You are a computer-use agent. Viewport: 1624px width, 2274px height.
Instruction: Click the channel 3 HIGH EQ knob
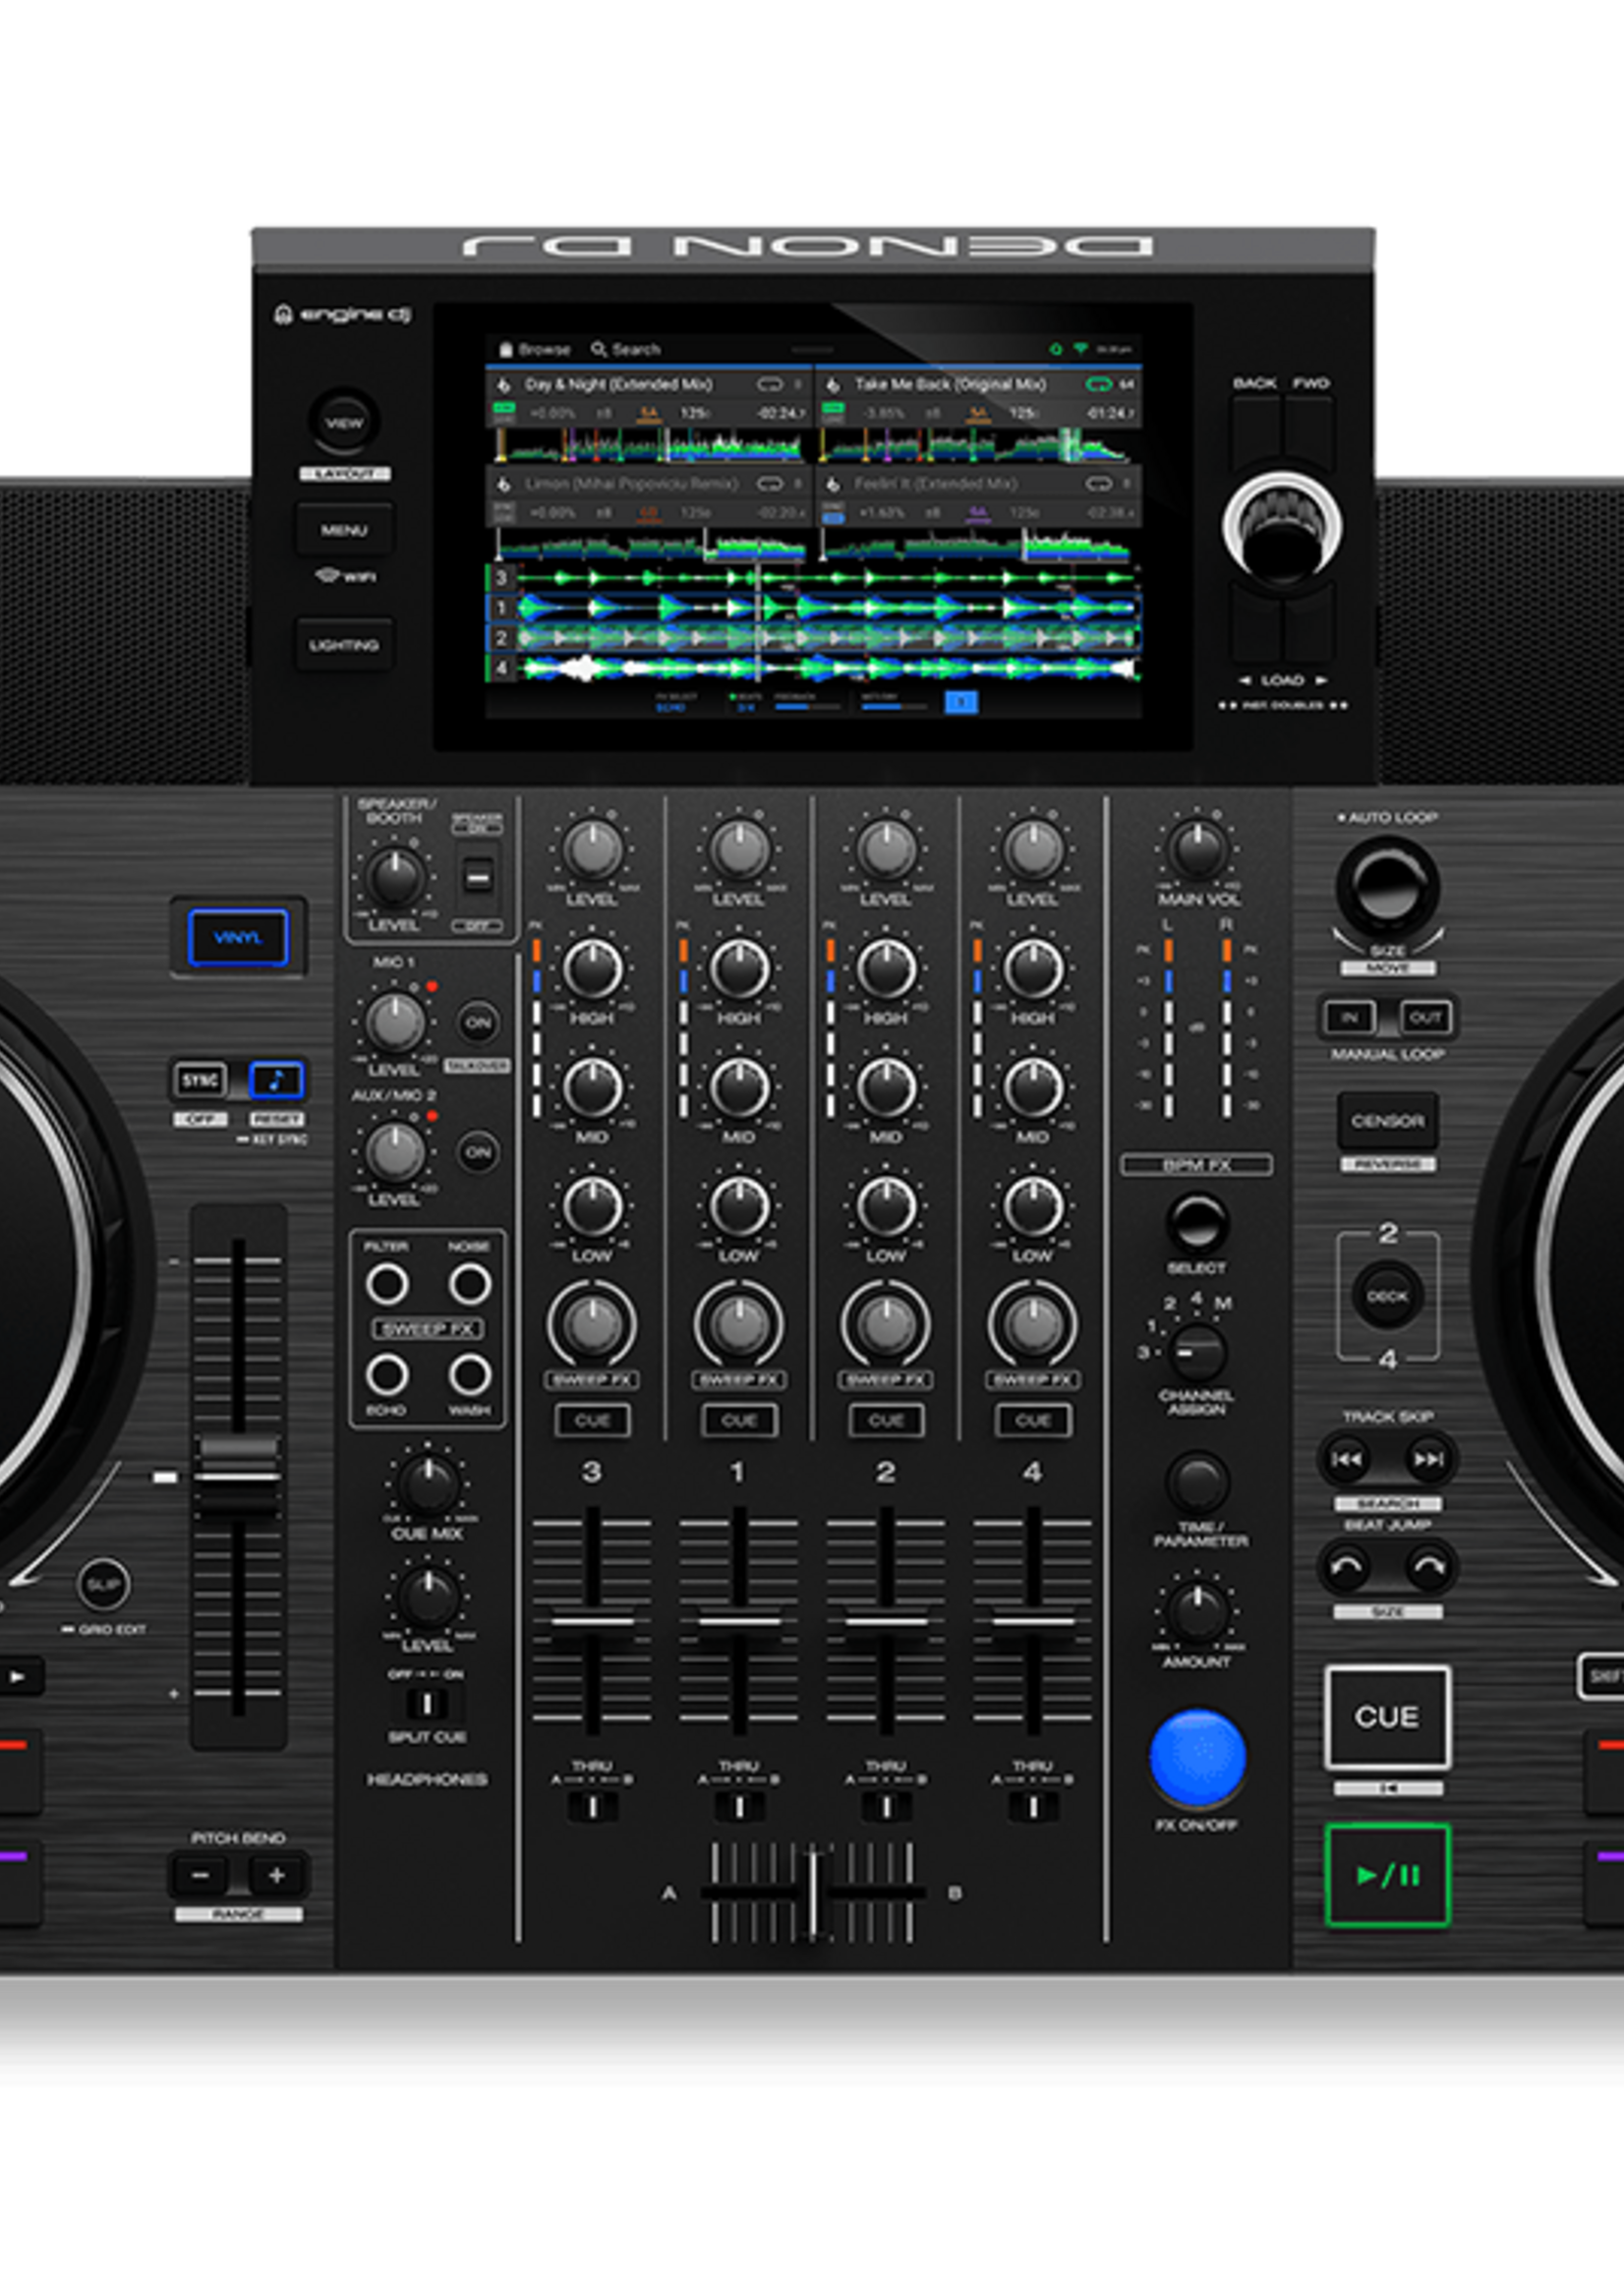[x=592, y=968]
